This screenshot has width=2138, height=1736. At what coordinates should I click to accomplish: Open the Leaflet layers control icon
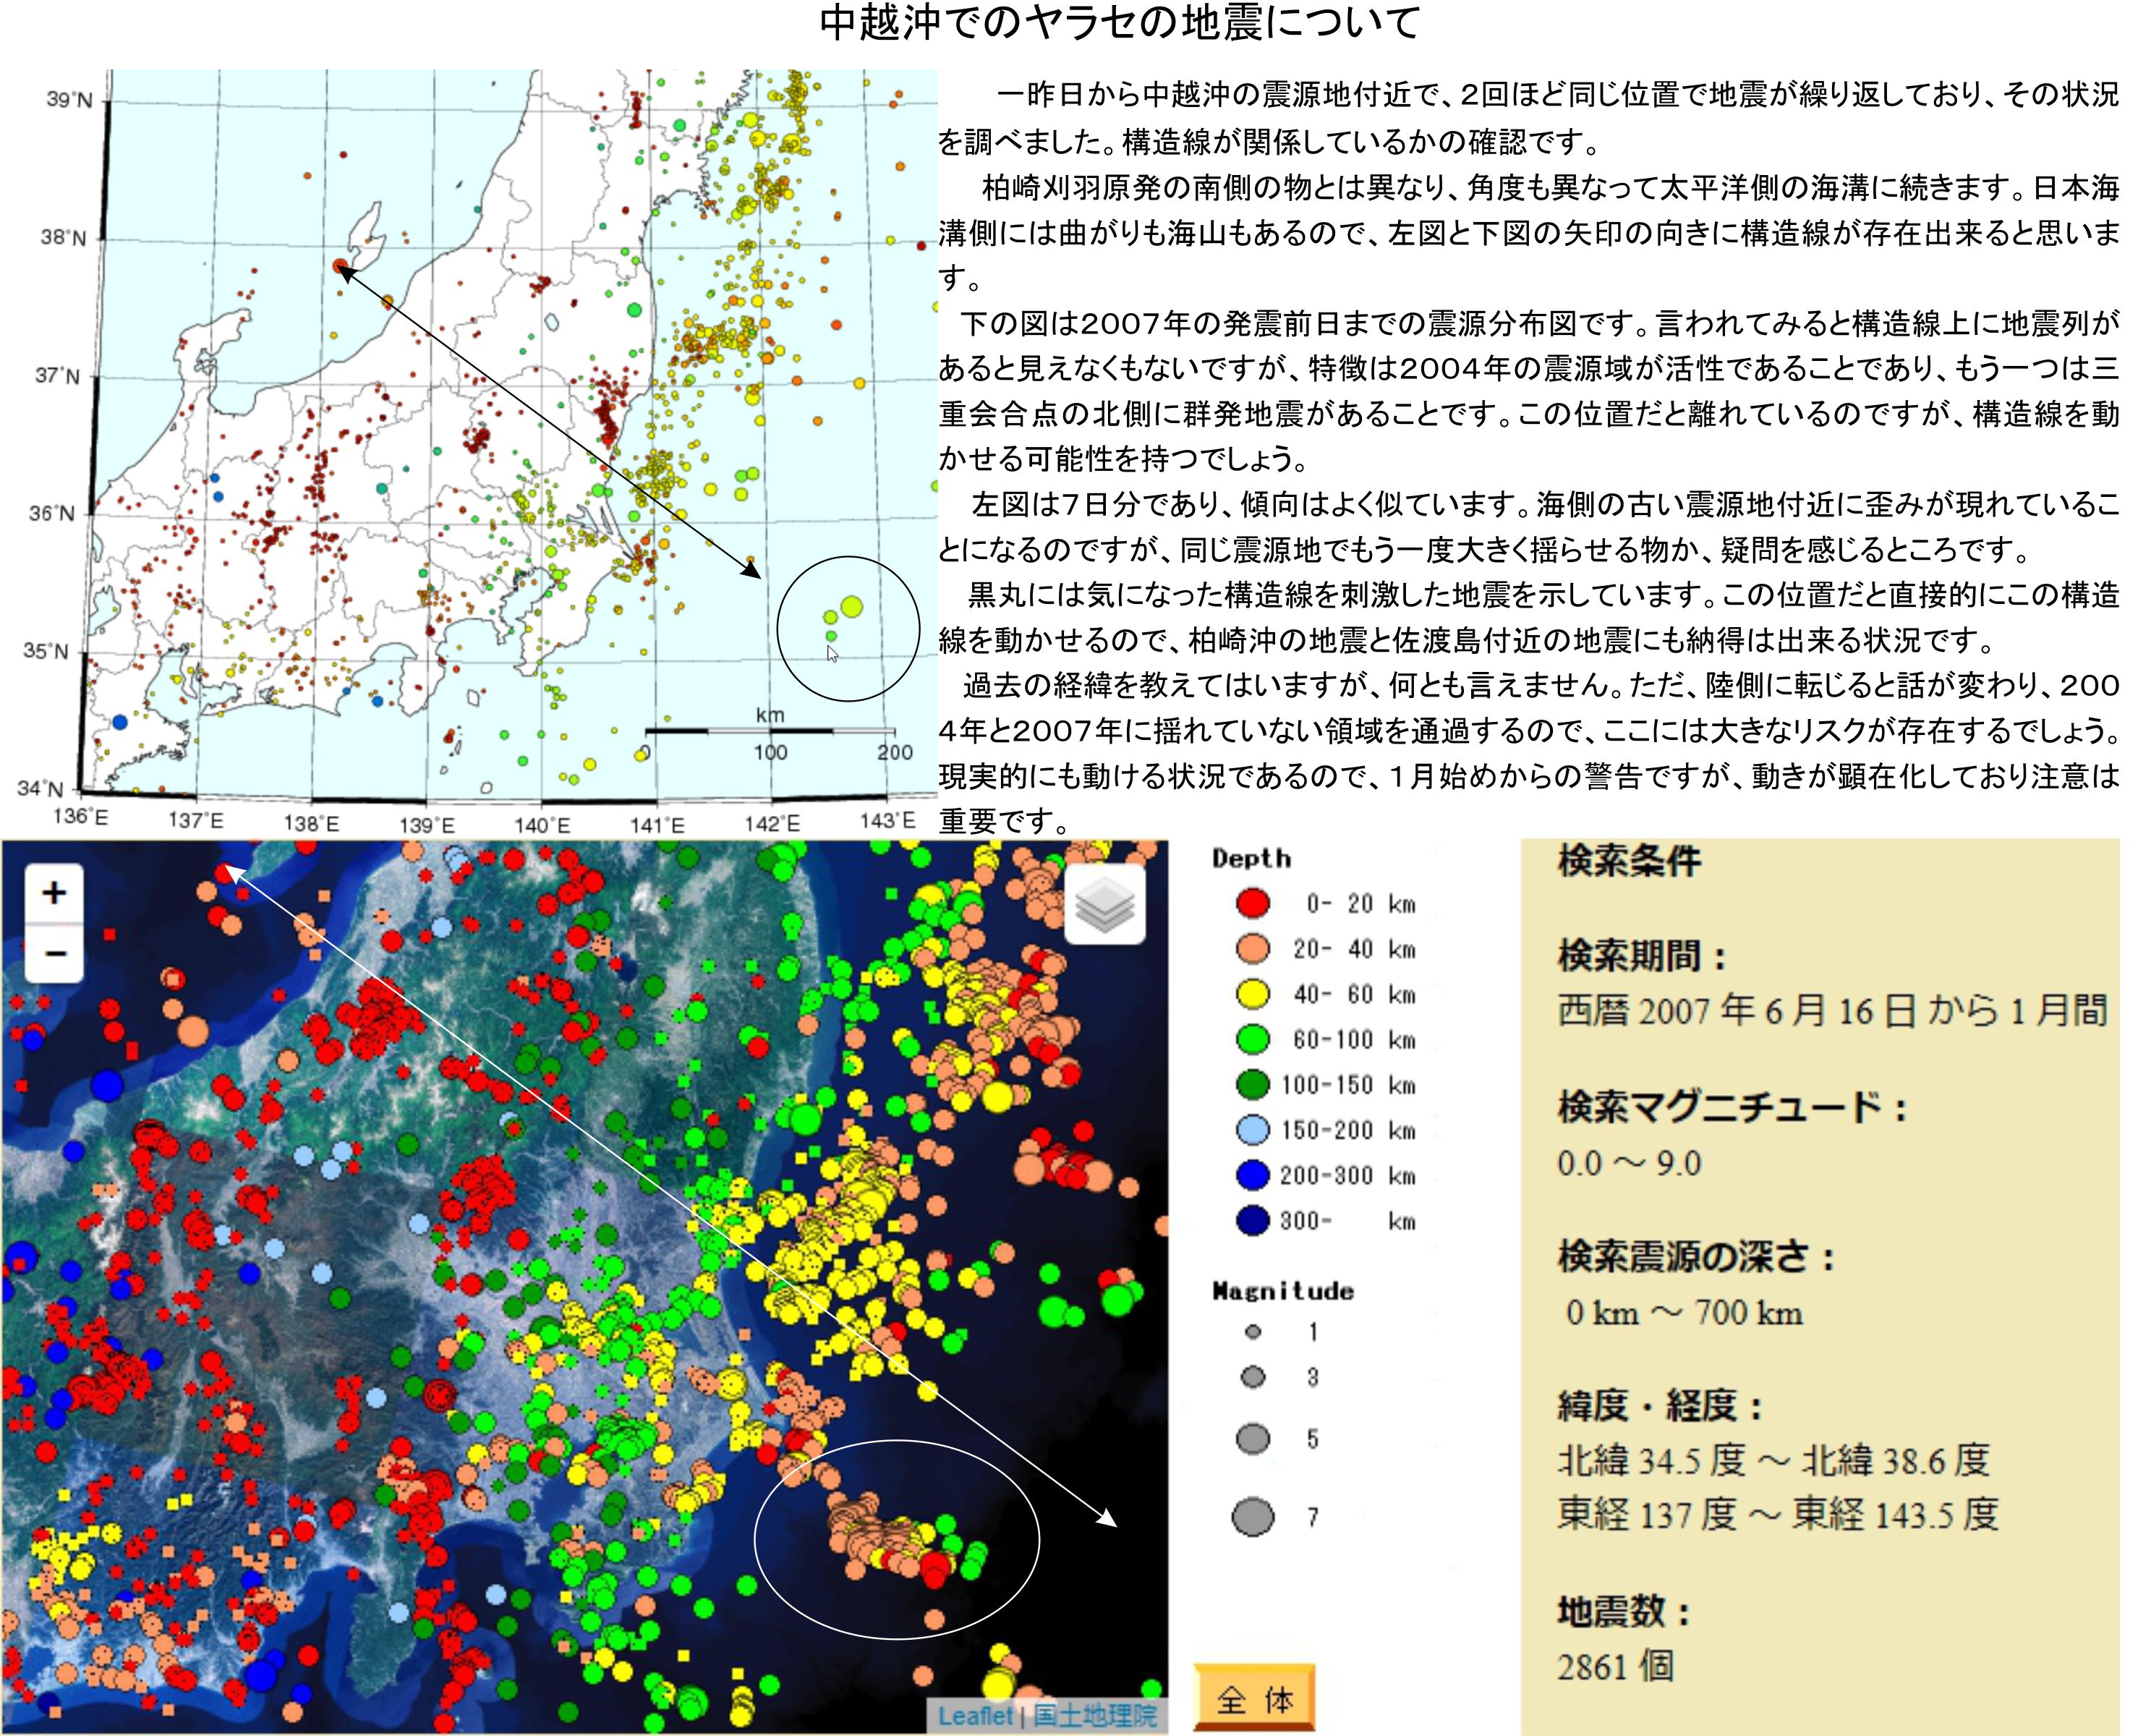click(1105, 904)
